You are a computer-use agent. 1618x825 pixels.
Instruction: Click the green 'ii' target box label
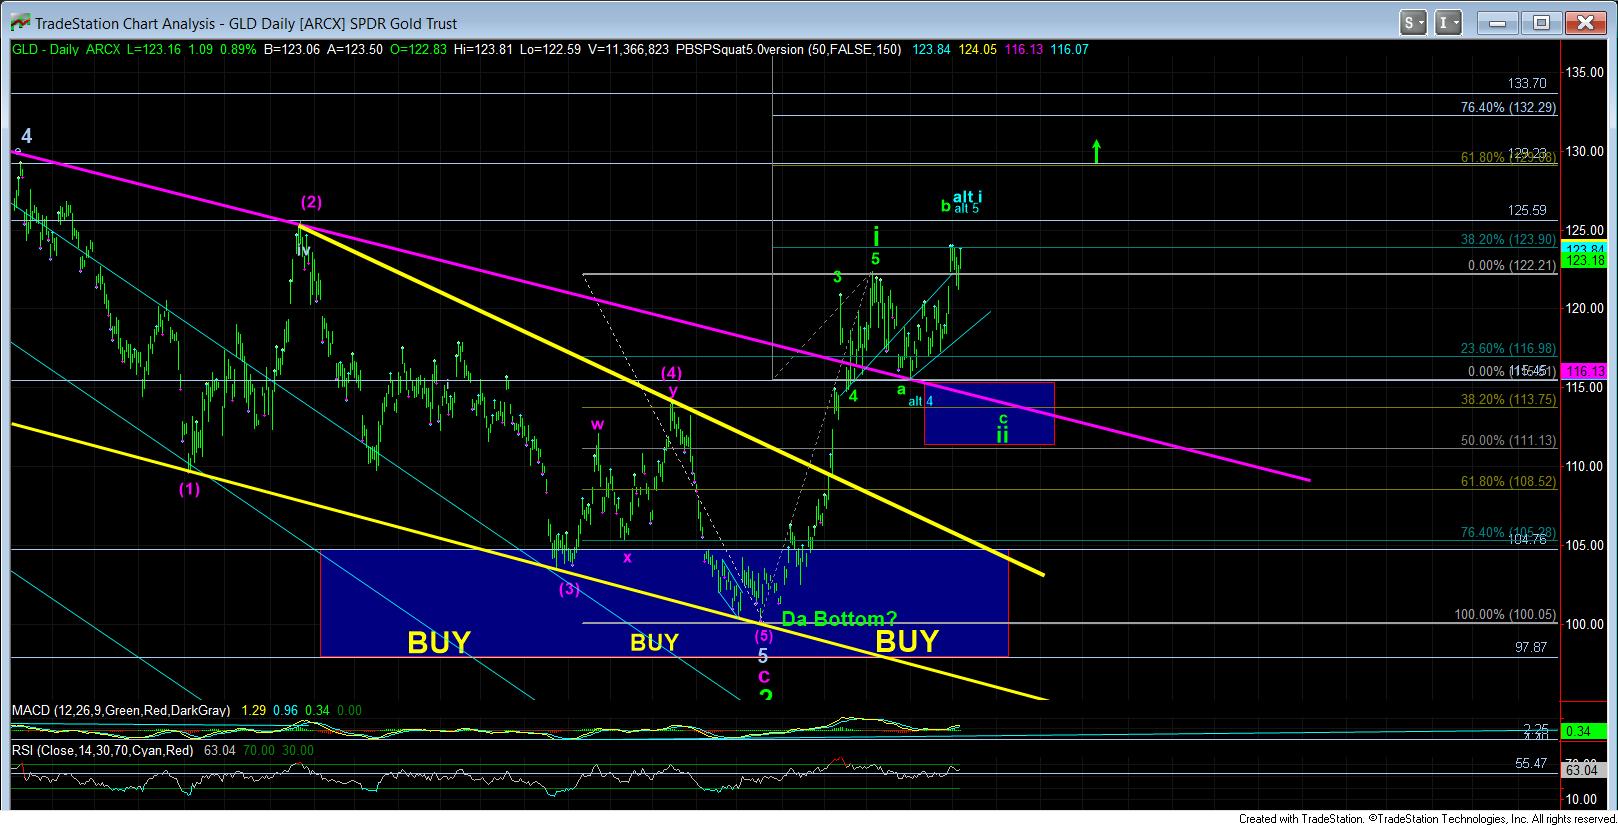coord(1002,434)
